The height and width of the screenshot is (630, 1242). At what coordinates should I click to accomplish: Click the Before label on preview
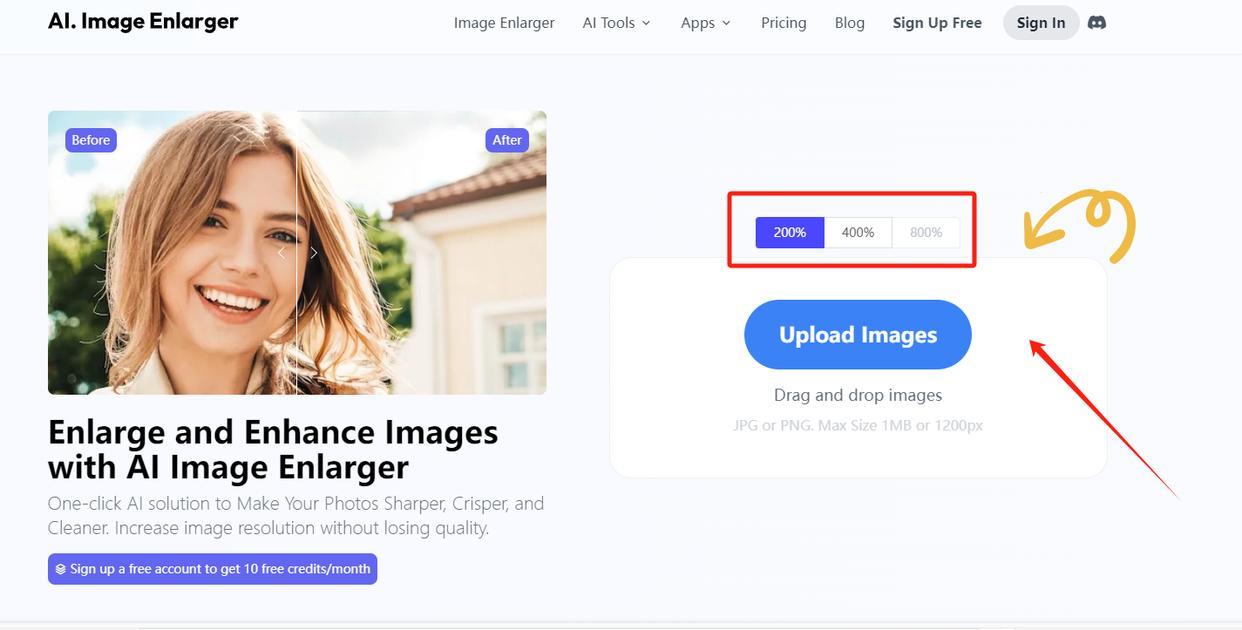pos(91,140)
